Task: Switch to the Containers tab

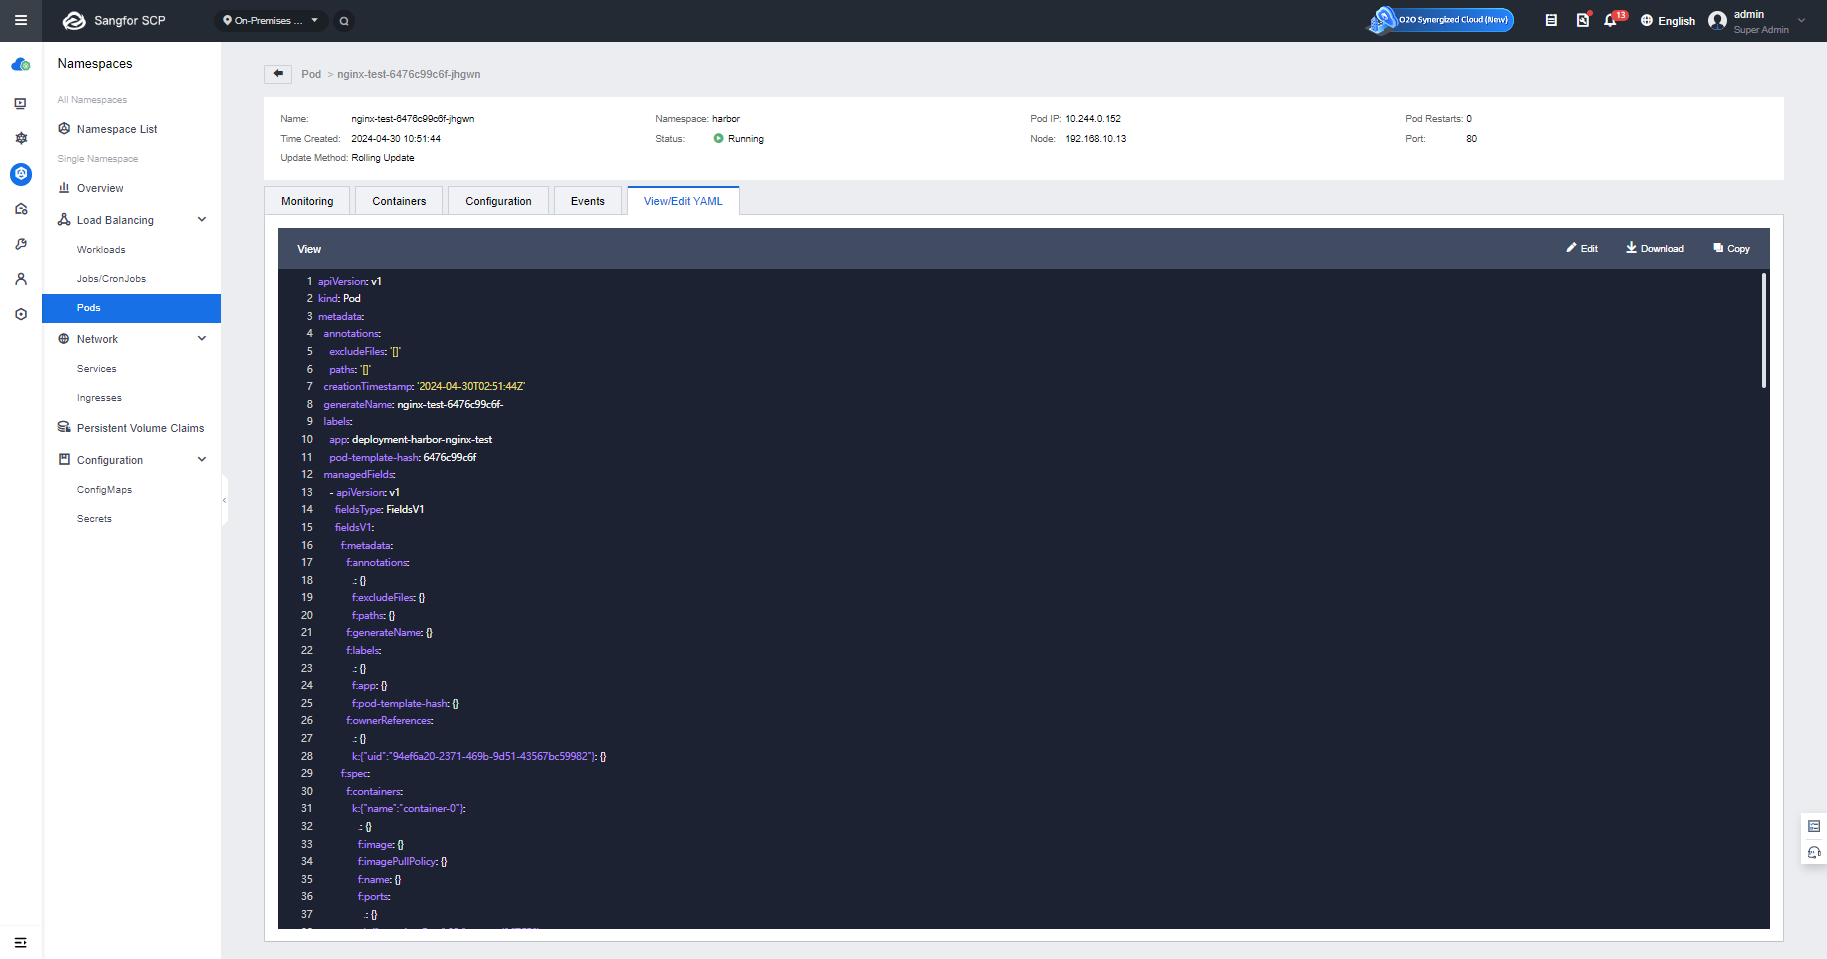Action: click(x=399, y=201)
